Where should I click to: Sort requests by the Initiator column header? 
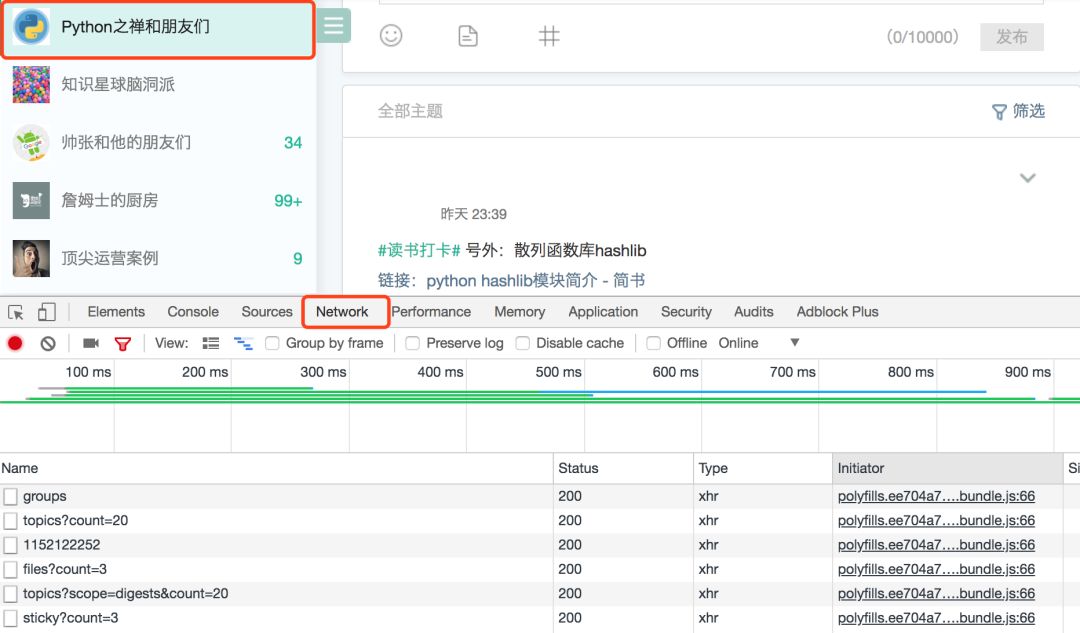coord(948,468)
